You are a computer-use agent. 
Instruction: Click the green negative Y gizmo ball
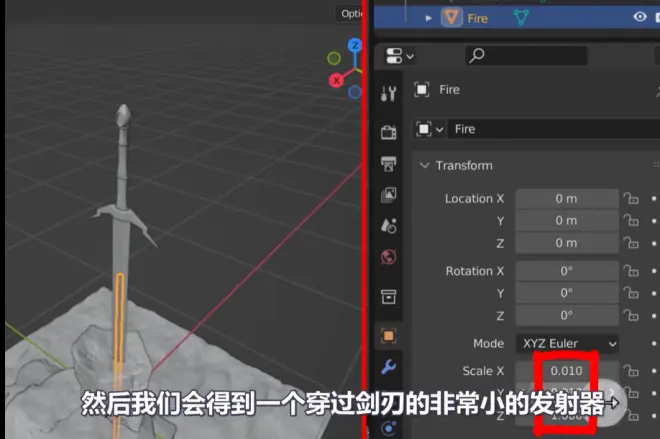[x=334, y=58]
